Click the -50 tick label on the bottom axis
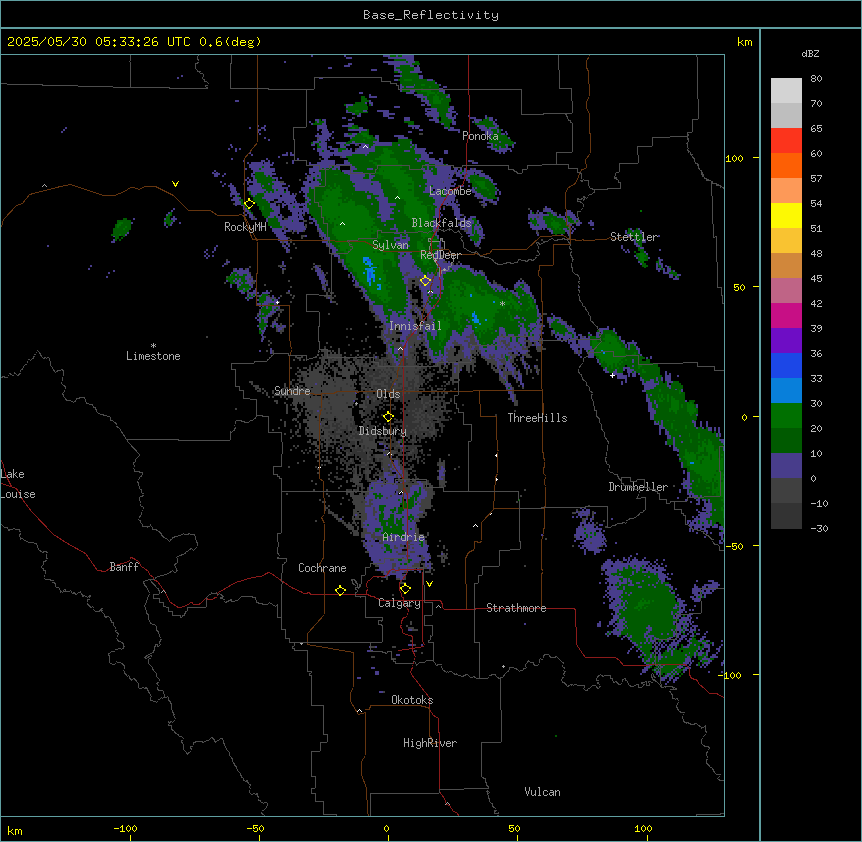 click(x=255, y=828)
